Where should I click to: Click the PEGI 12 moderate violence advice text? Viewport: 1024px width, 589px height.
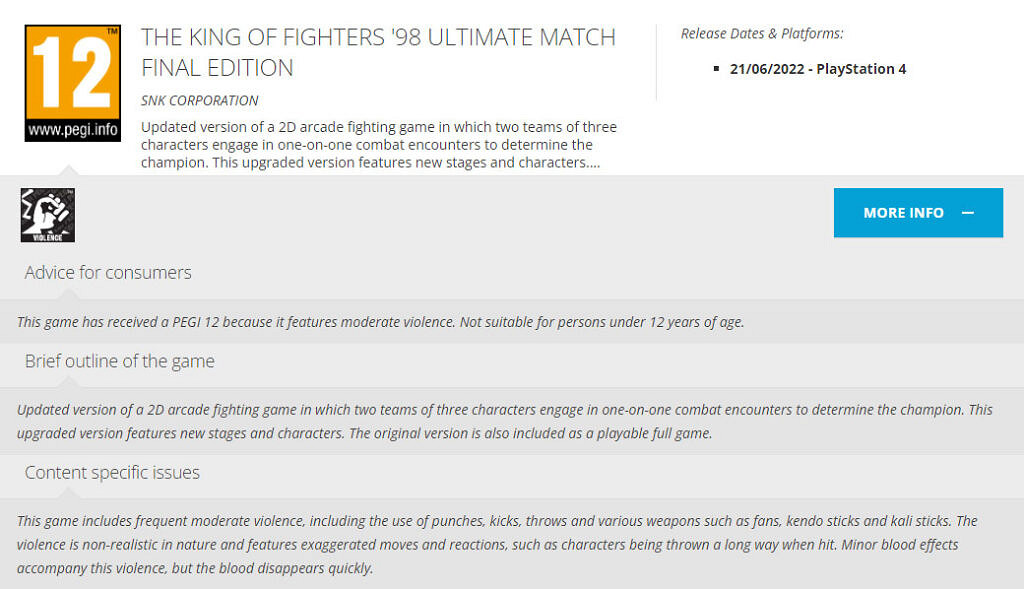380,322
